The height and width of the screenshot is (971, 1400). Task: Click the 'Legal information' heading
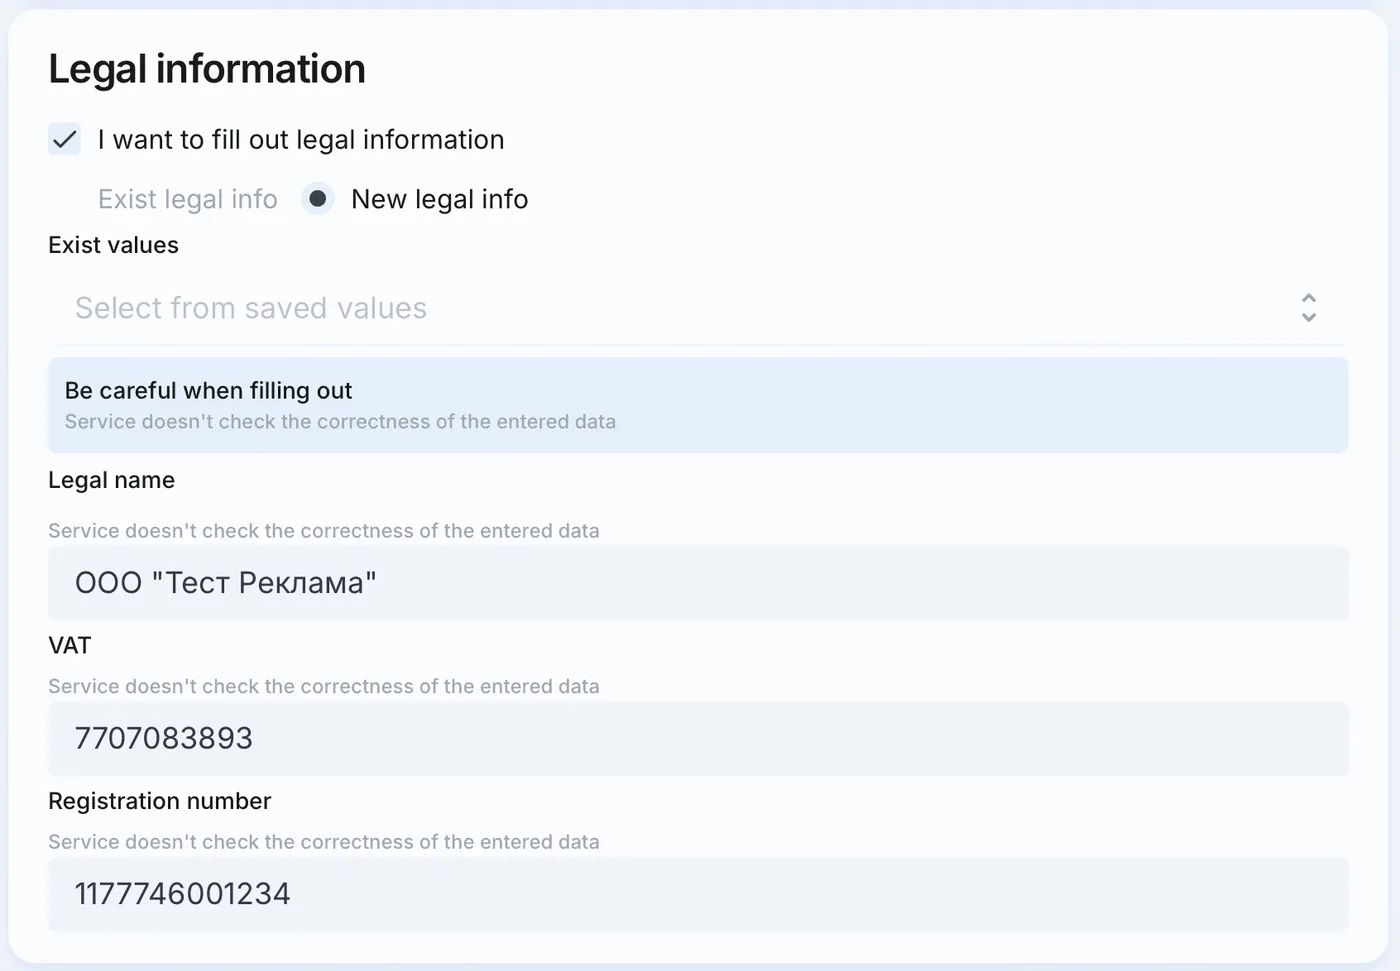coord(207,69)
